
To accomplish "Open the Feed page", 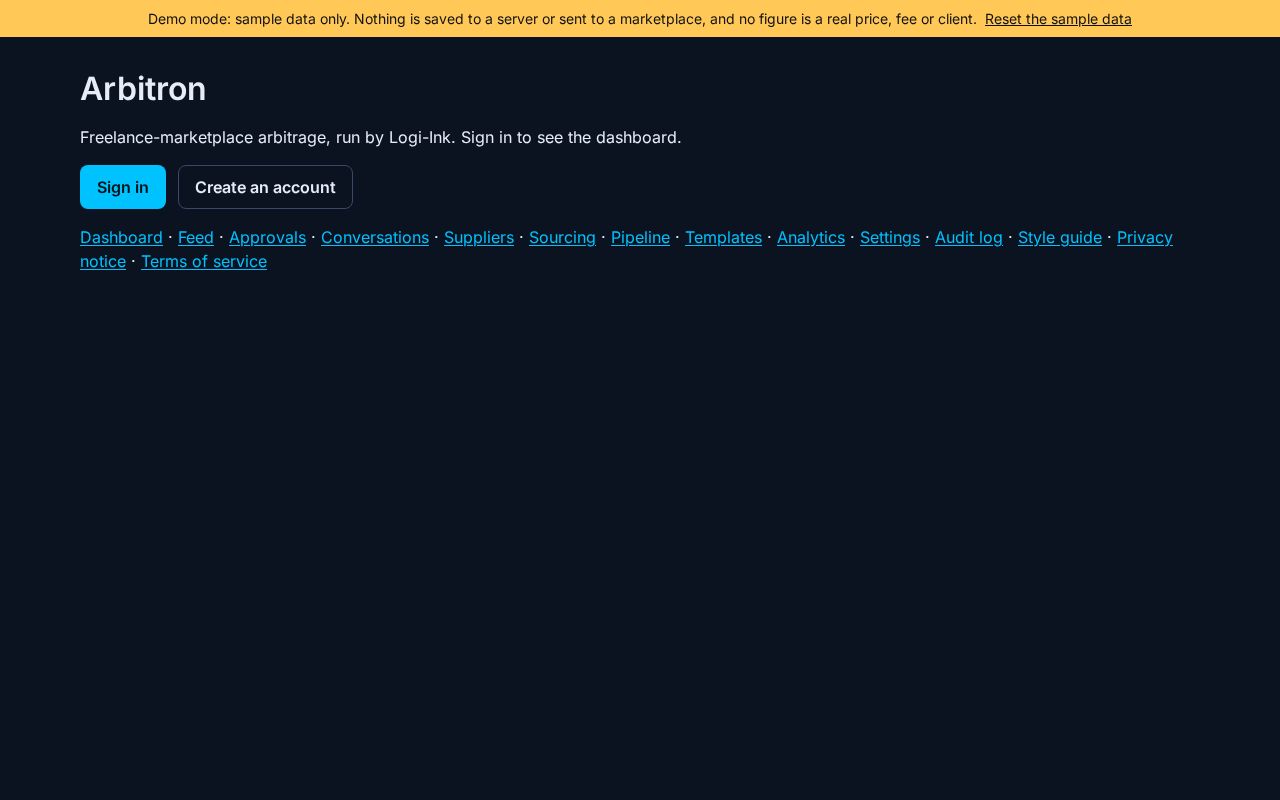I will point(196,237).
